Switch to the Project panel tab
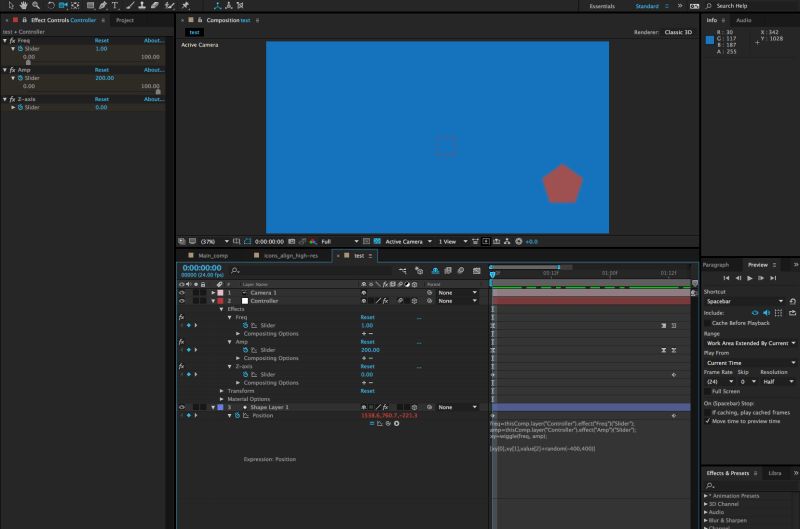The height and width of the screenshot is (529, 800). click(124, 20)
